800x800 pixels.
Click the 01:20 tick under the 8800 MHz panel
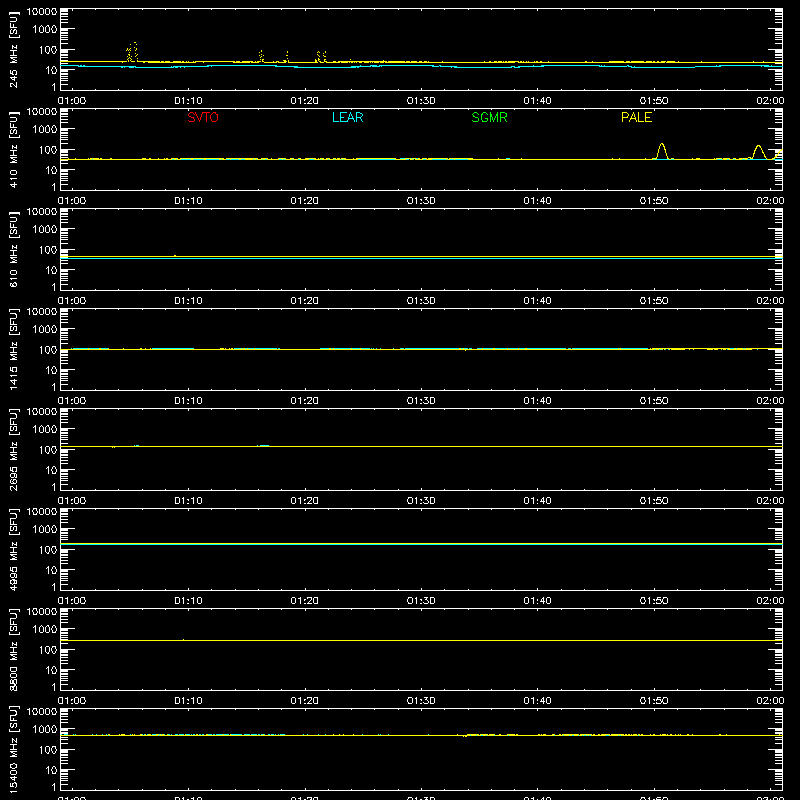click(x=305, y=701)
